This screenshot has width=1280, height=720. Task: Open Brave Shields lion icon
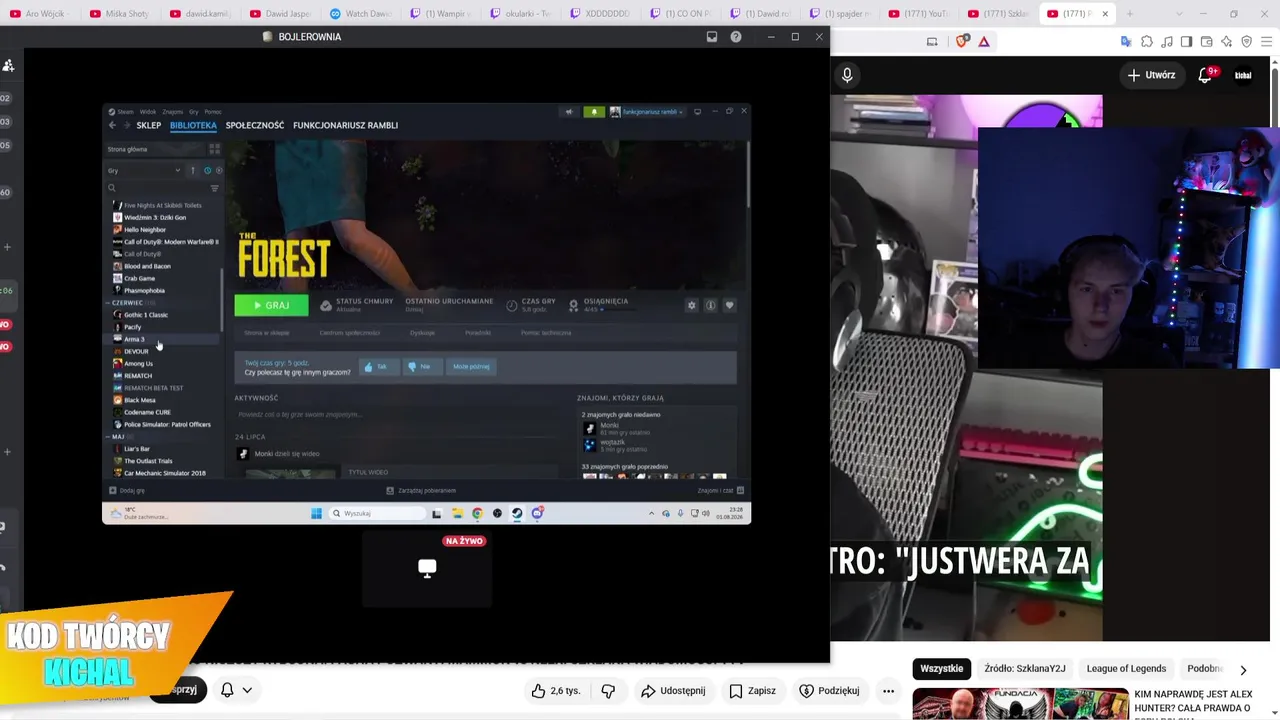tap(963, 41)
